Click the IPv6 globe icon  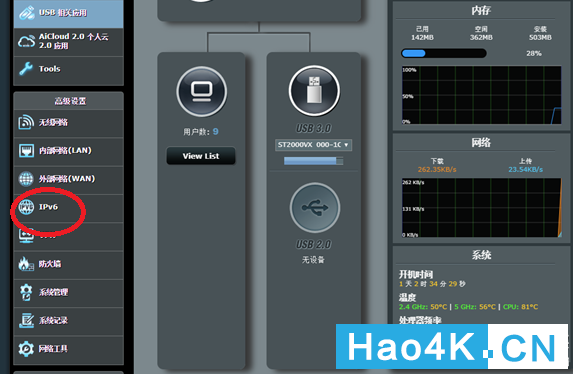click(26, 207)
